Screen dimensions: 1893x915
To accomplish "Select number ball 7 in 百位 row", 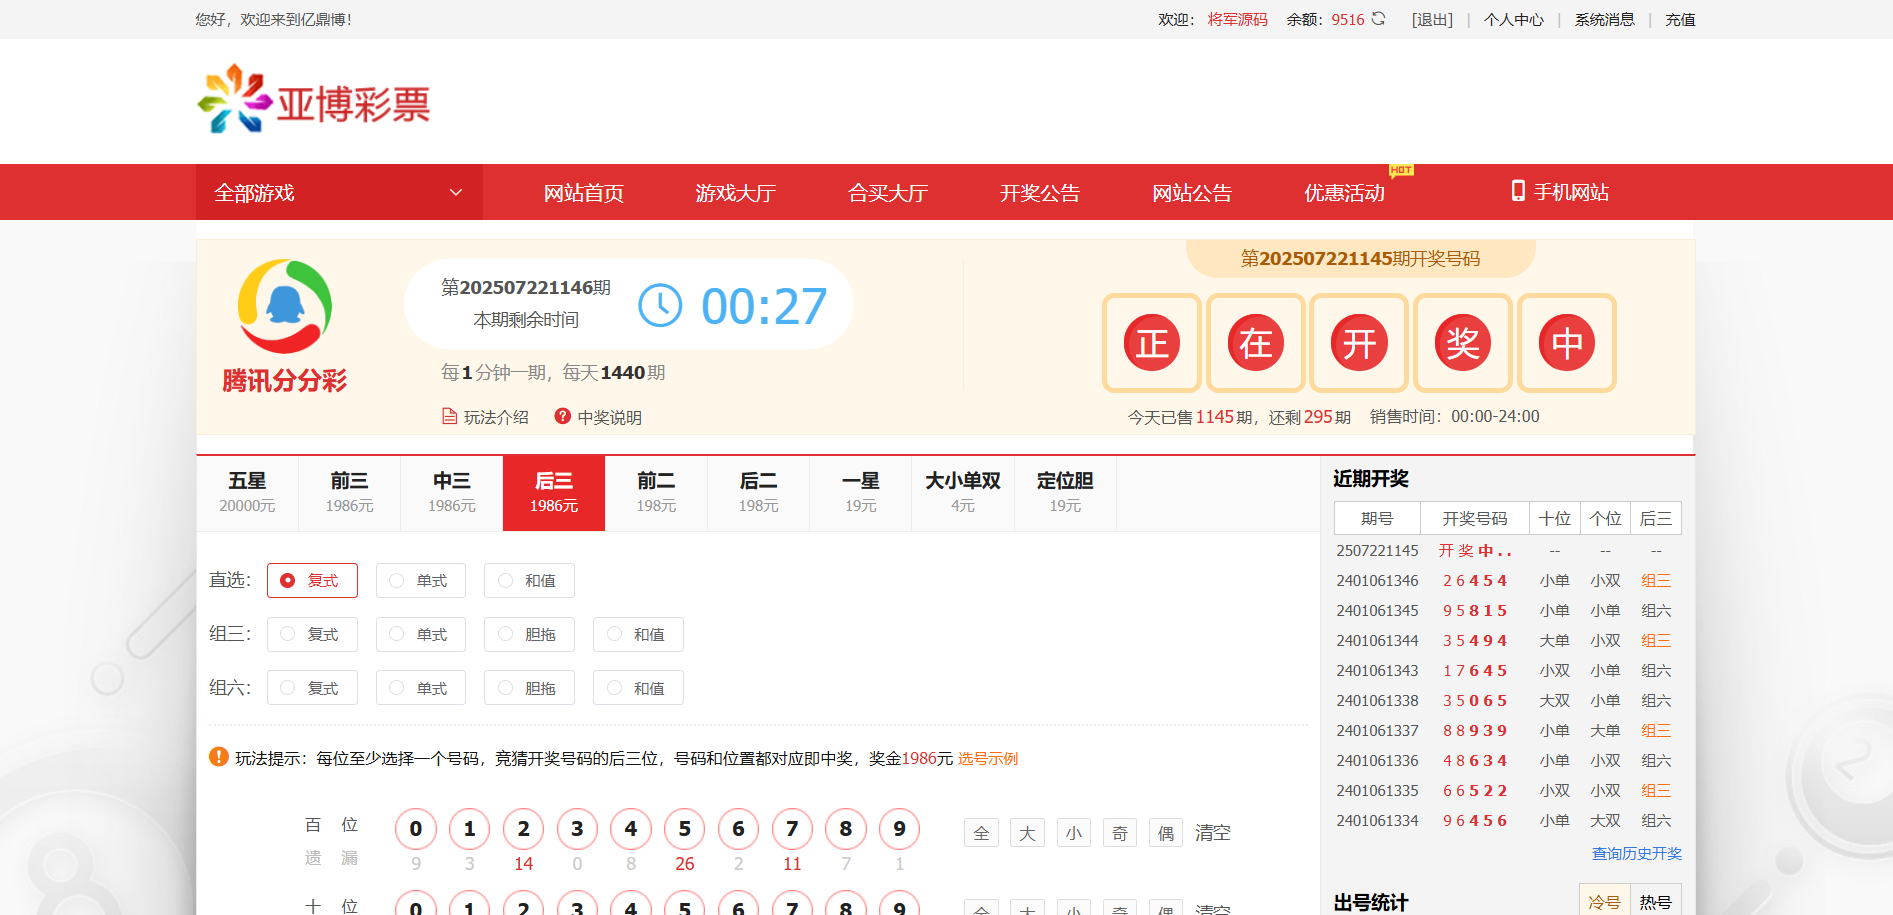I will [792, 829].
